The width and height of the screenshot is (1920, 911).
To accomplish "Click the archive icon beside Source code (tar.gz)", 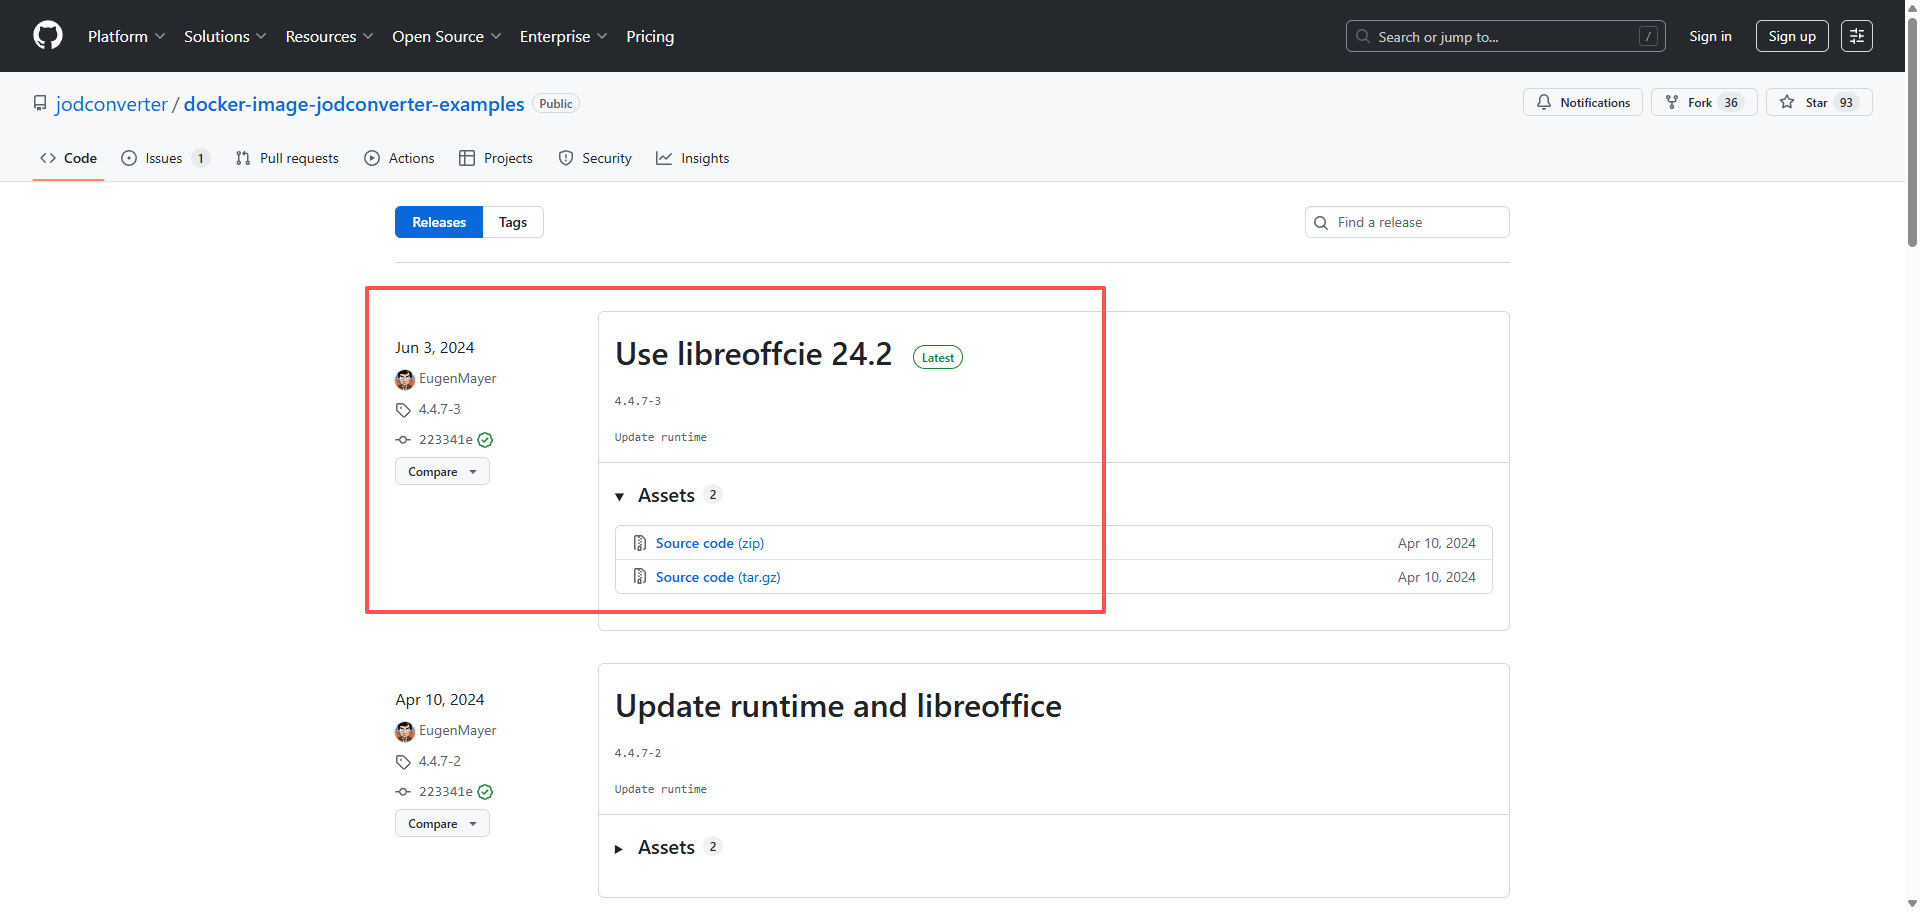I will [640, 577].
